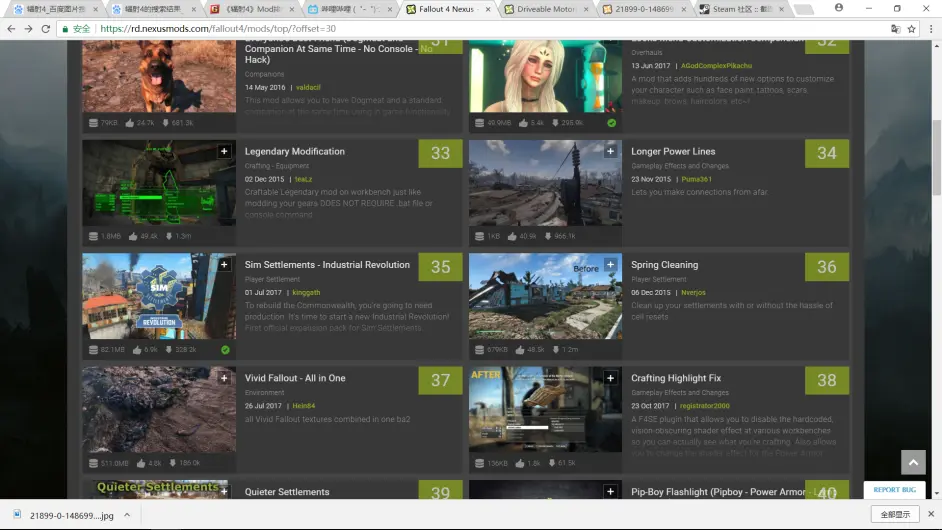Expand options for downloaded jpg file
942x530 pixels.
127,515
